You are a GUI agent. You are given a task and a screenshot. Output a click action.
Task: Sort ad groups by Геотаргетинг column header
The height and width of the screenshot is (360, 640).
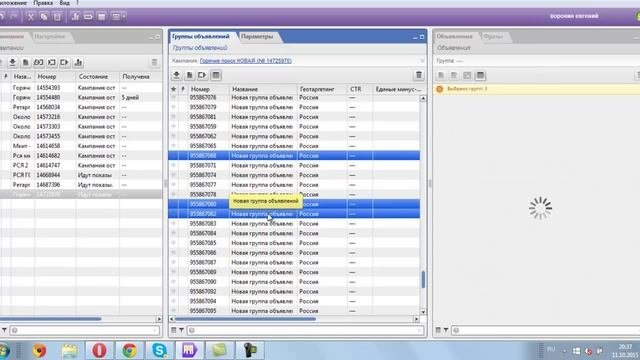[x=317, y=89]
